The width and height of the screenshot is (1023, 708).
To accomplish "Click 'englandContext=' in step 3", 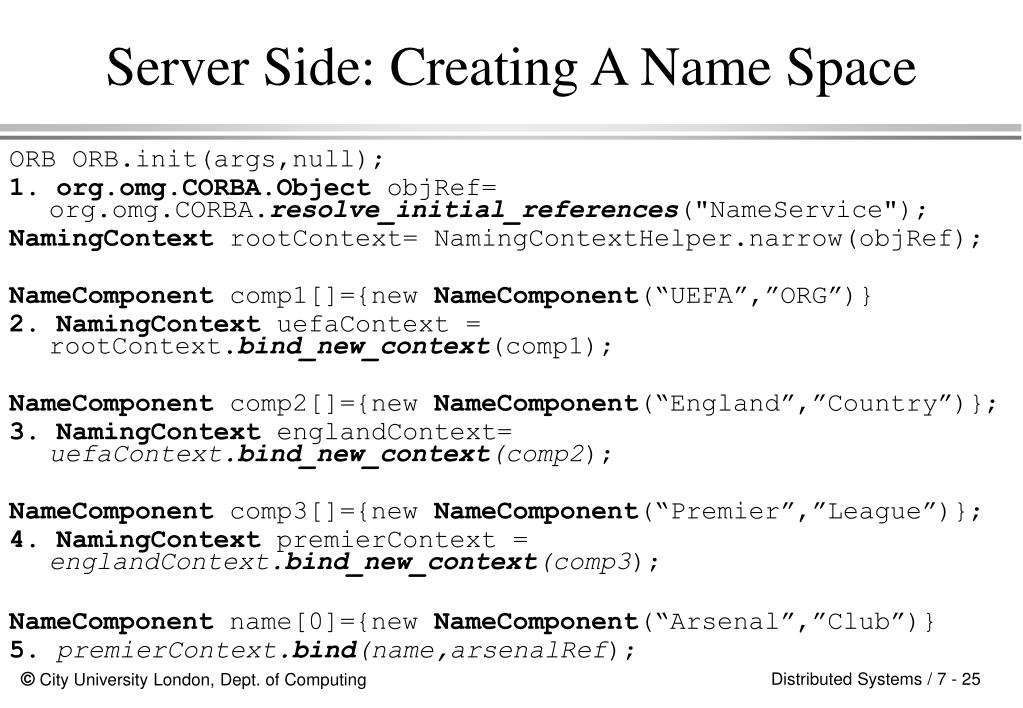I will (x=394, y=432).
